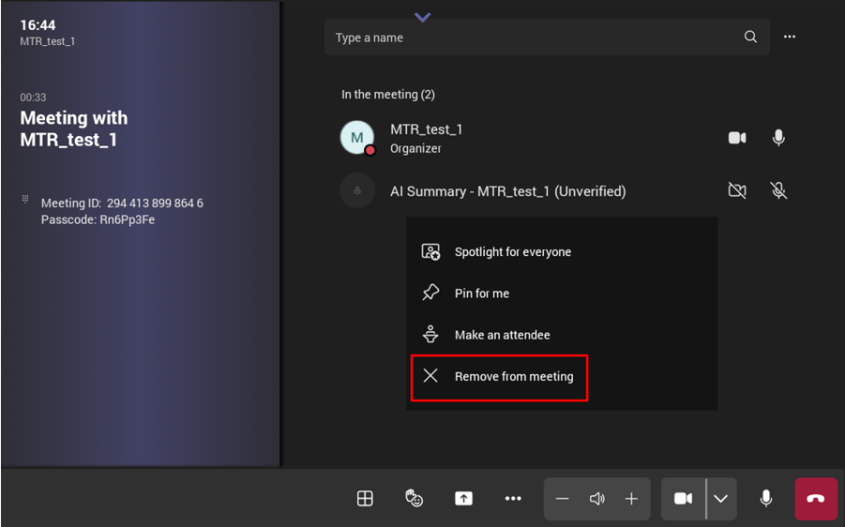Screen dimensions: 845x527
Task: Click the search magnifier icon
Action: (x=750, y=37)
